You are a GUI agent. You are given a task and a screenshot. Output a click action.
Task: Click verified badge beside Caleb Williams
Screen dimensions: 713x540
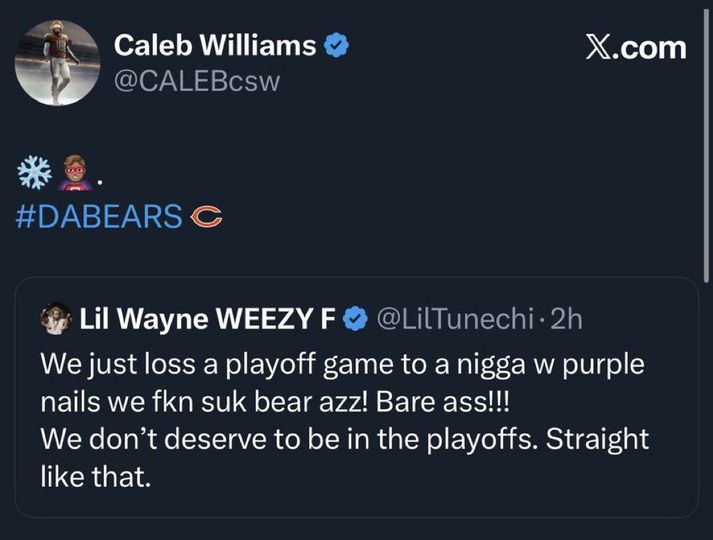pyautogui.click(x=337, y=45)
